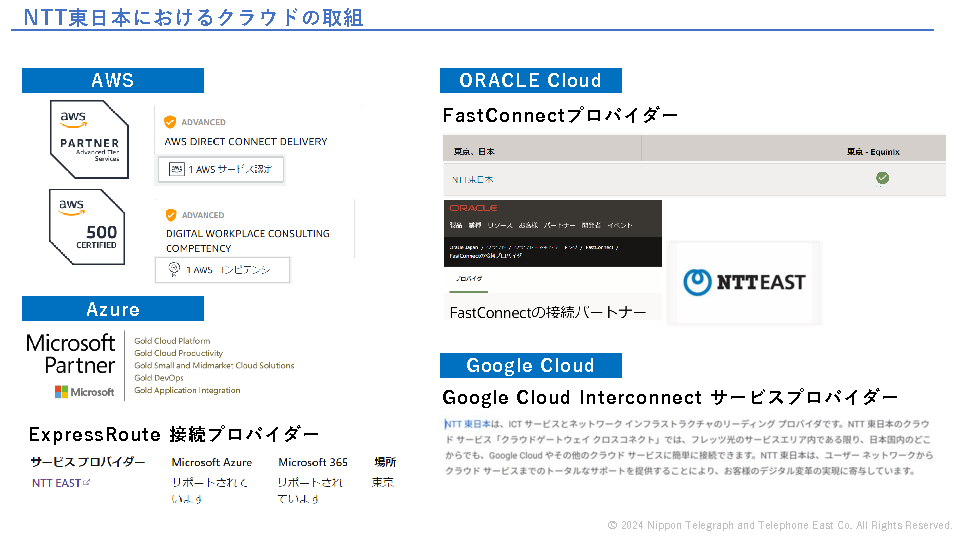Click the '1 AWS サービス認定' button
The width and height of the screenshot is (960, 540).
[221, 169]
